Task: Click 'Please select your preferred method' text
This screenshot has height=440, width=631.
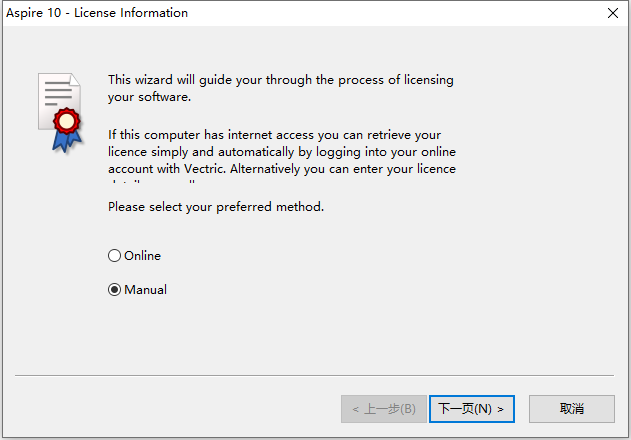Action: [x=216, y=207]
